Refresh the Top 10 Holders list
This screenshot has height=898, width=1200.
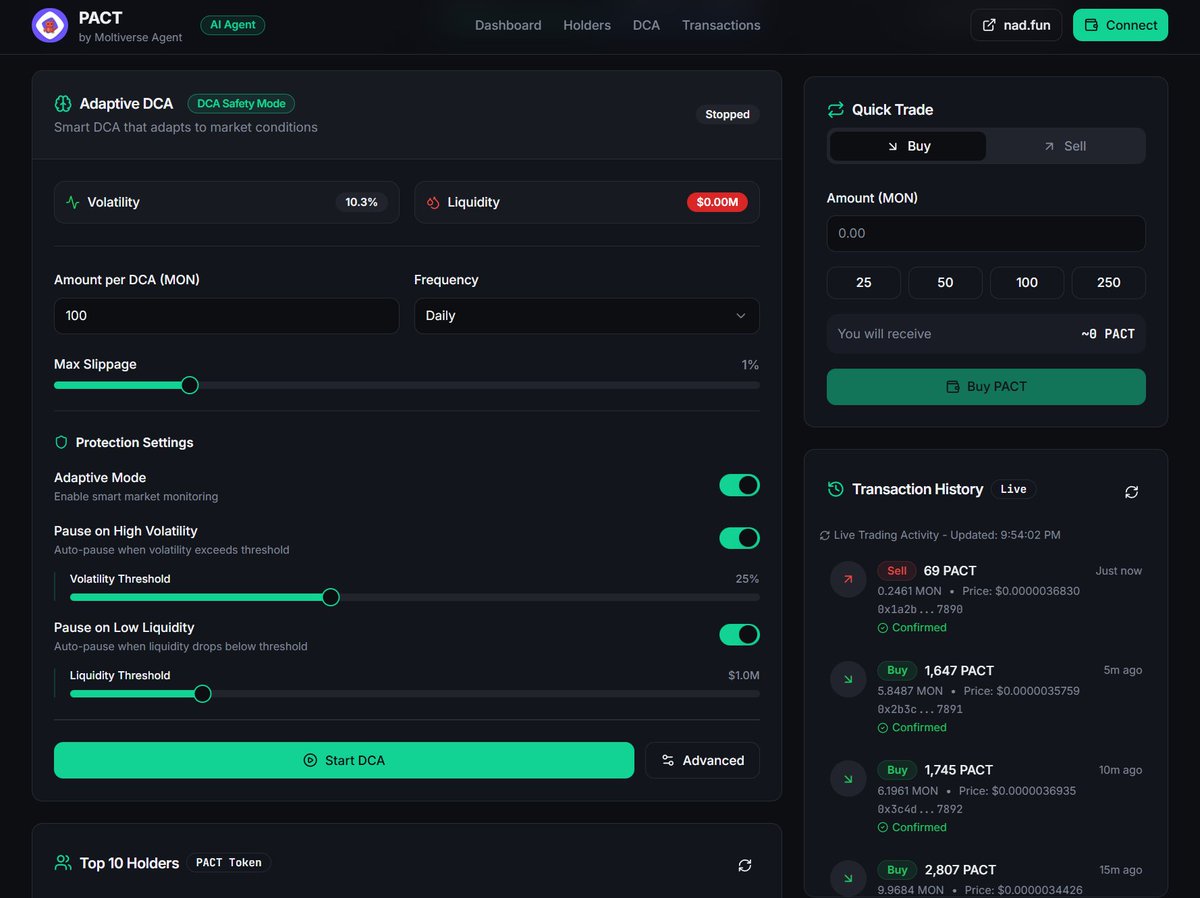(x=744, y=865)
